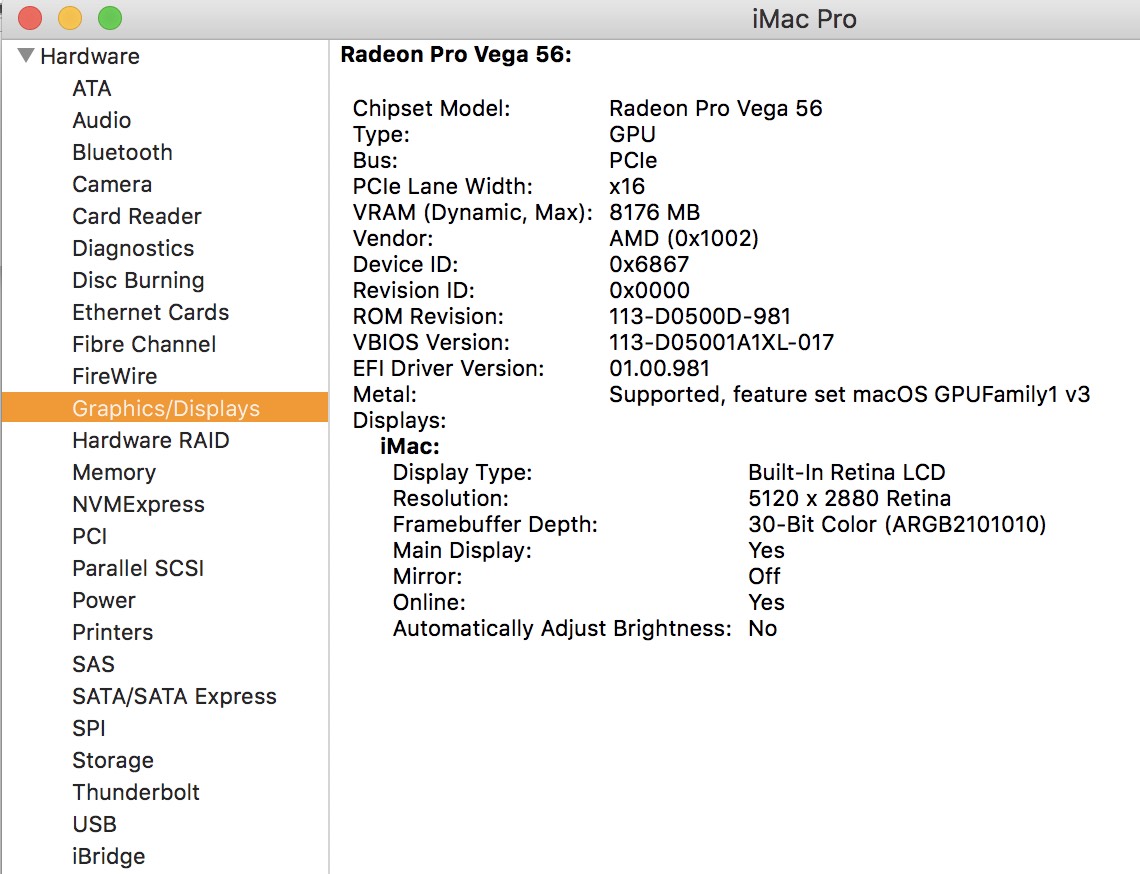Click the Vendor value AMD (0x1002)
1140x874 pixels.
(x=683, y=238)
